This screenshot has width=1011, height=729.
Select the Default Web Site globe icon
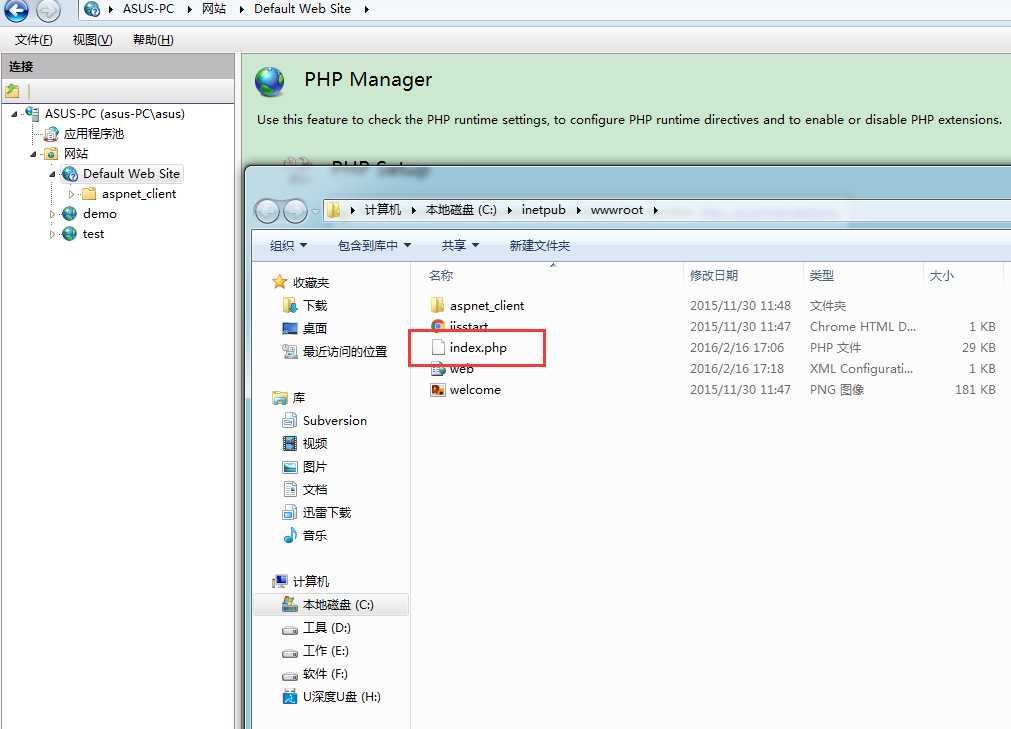tap(70, 174)
